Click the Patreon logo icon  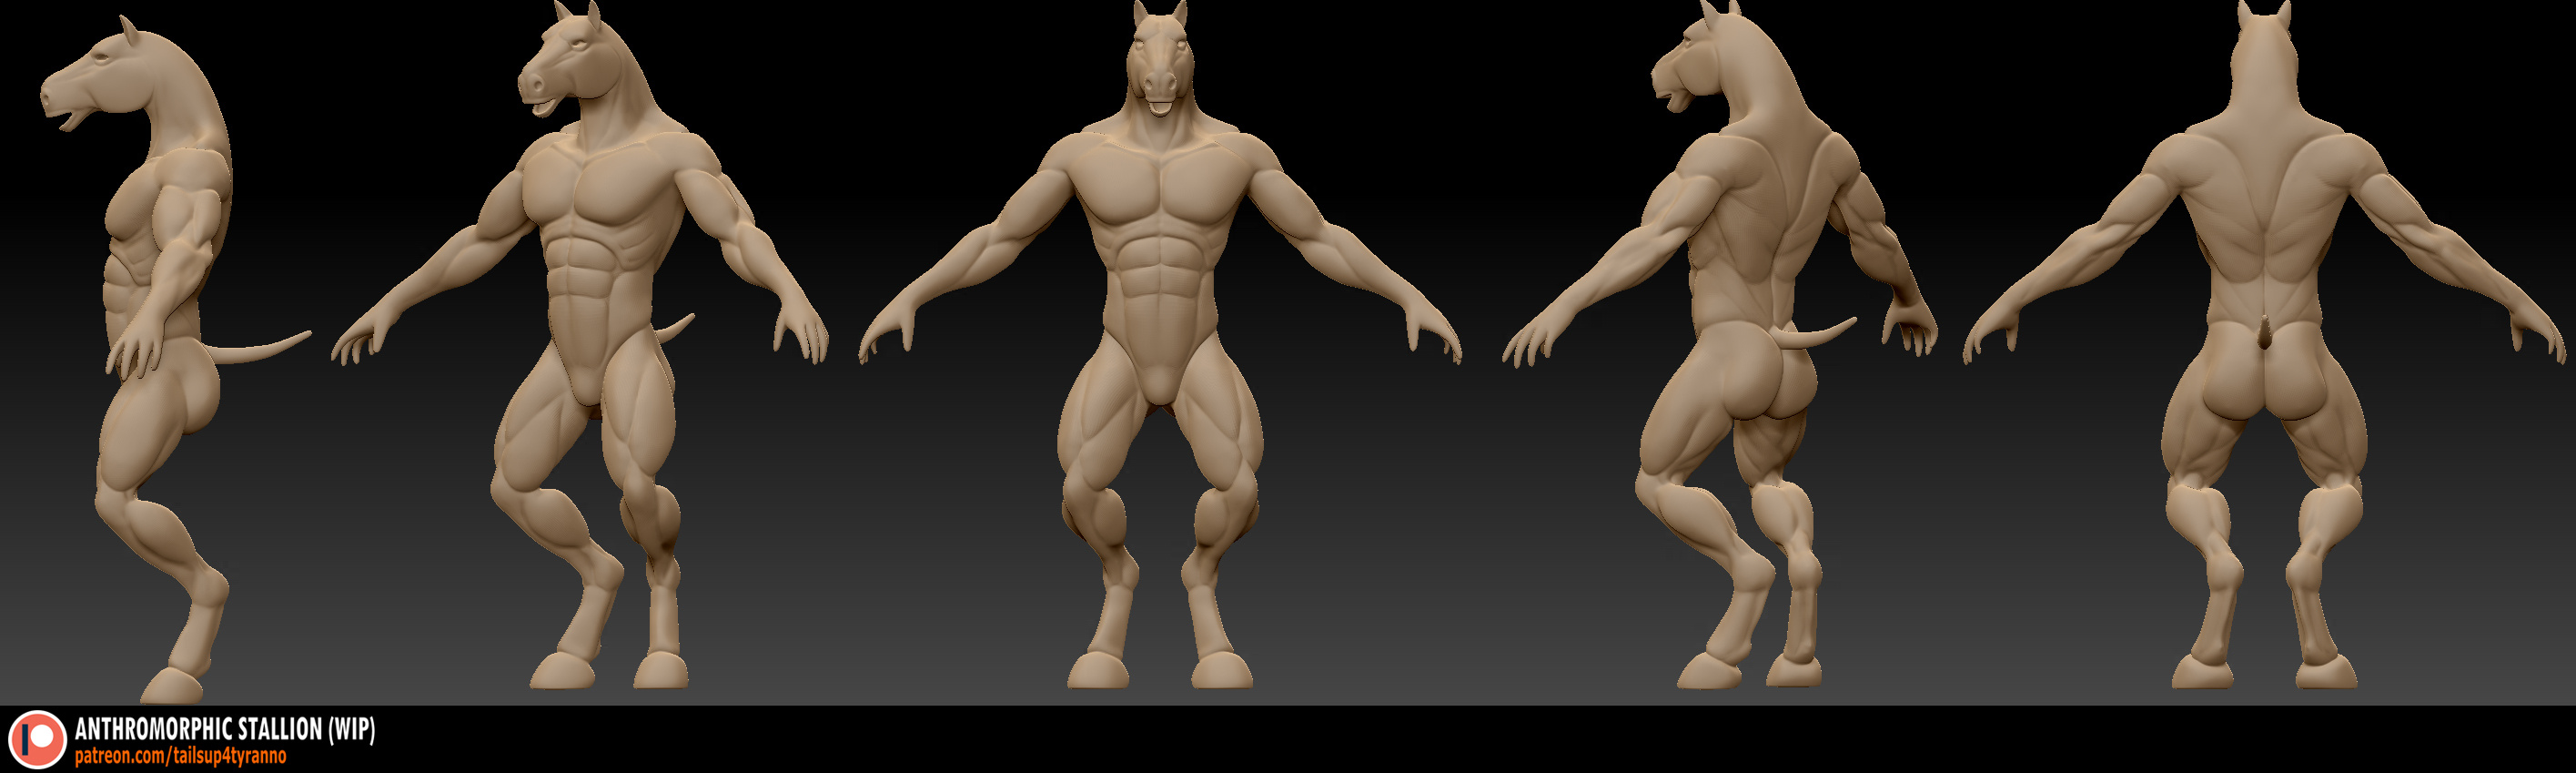pyautogui.click(x=37, y=740)
